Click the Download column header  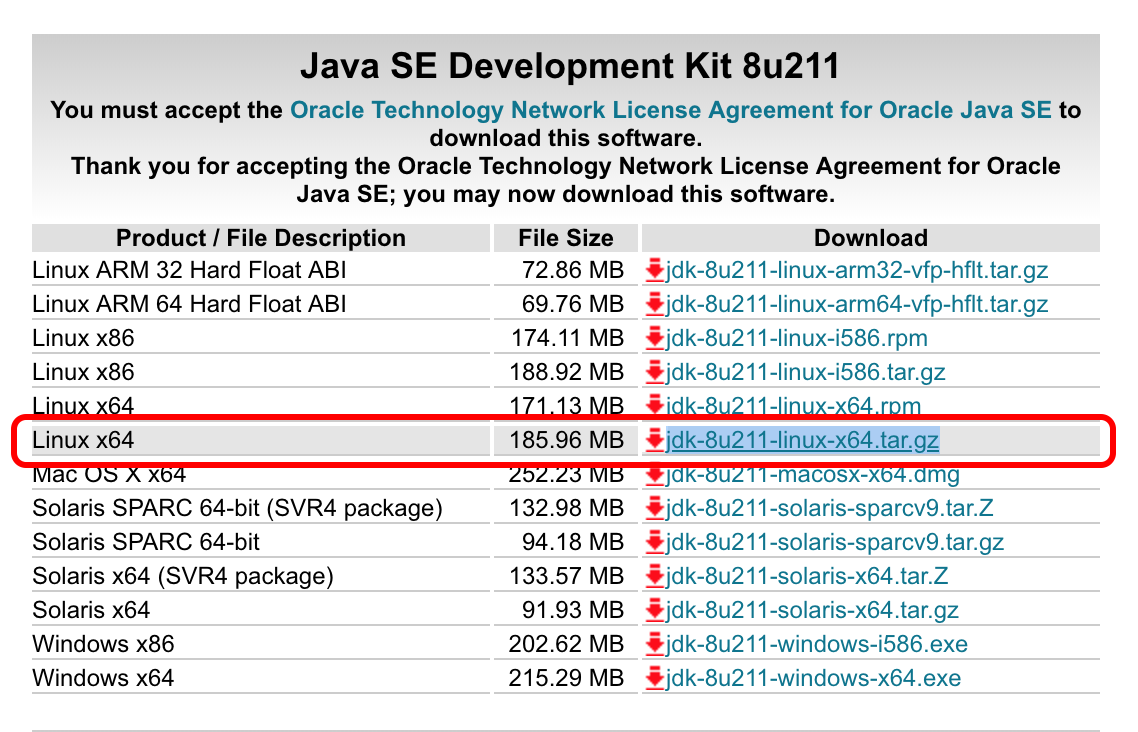pos(871,238)
